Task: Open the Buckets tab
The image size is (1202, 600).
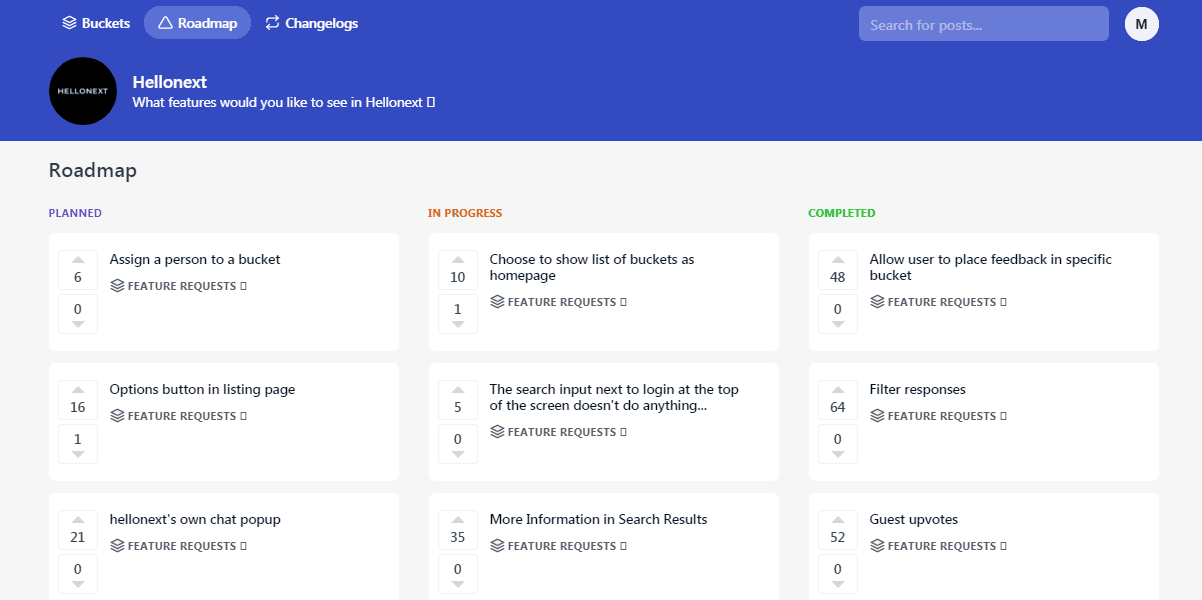Action: [x=96, y=23]
